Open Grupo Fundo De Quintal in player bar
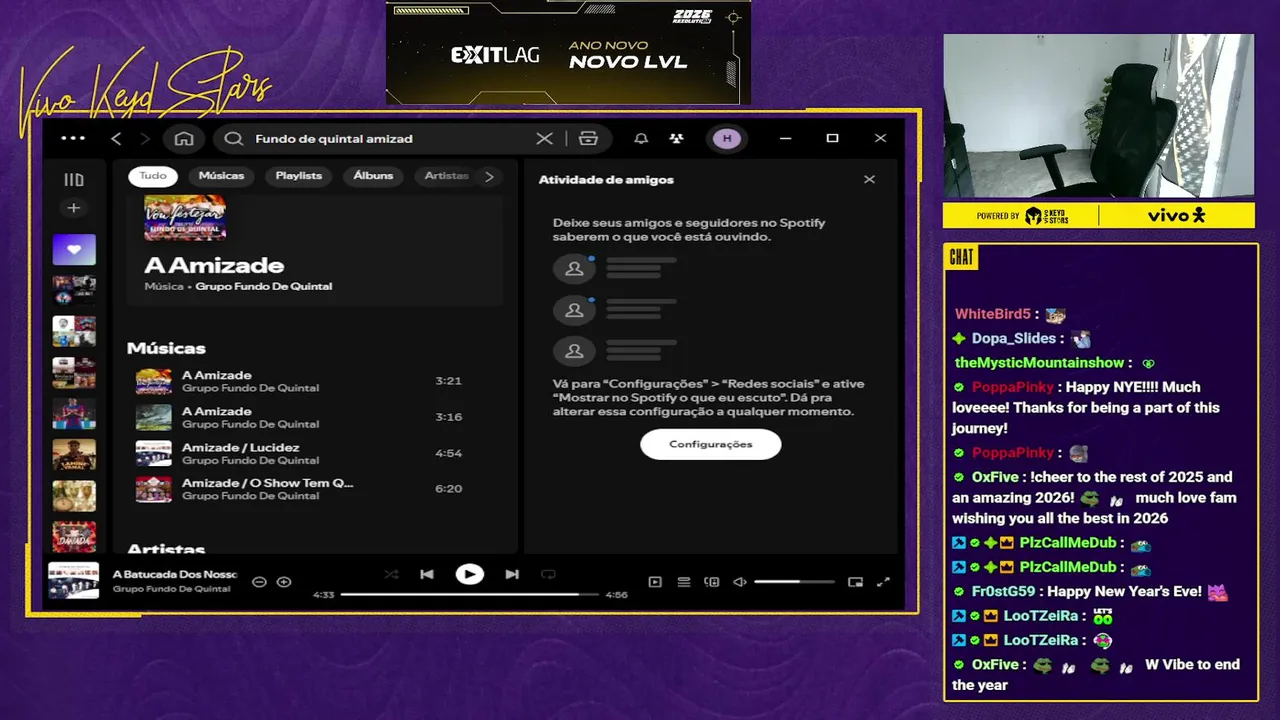The height and width of the screenshot is (720, 1280). (172, 589)
